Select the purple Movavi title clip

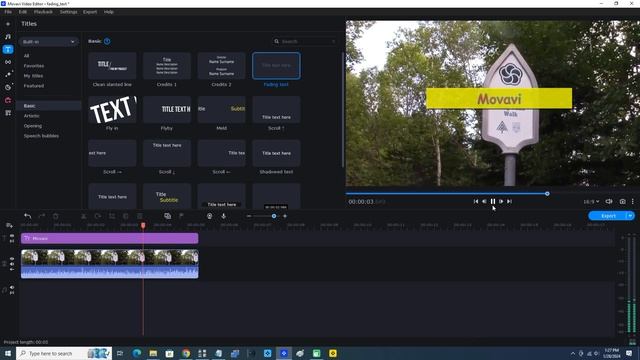pyautogui.click(x=110, y=238)
